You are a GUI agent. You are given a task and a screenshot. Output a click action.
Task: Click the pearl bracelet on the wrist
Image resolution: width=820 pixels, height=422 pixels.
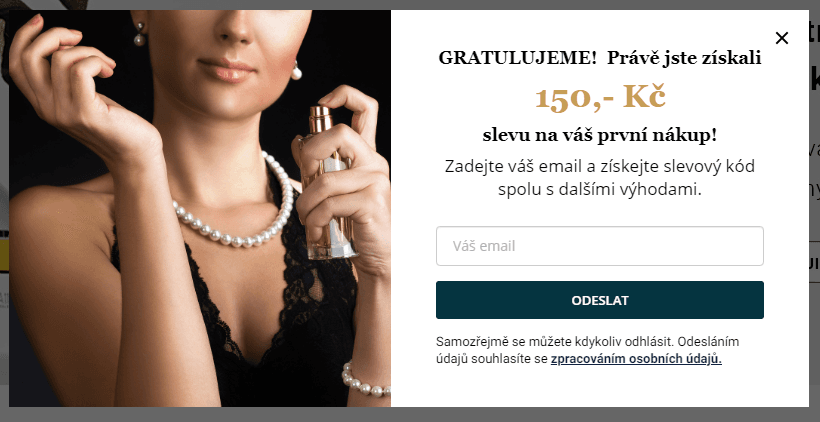366,379
